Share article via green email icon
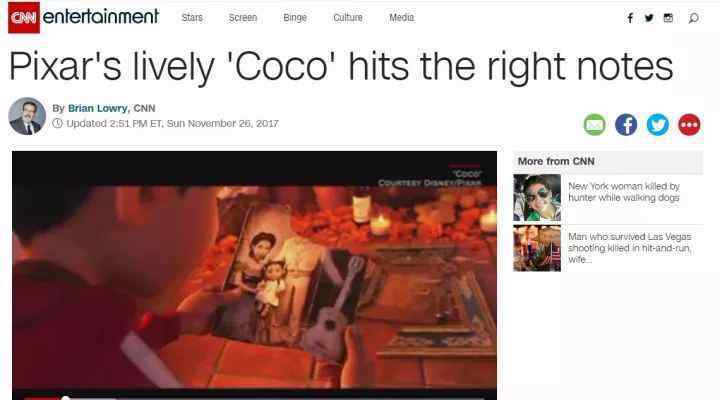Screen dimensions: 720x400 595,124
